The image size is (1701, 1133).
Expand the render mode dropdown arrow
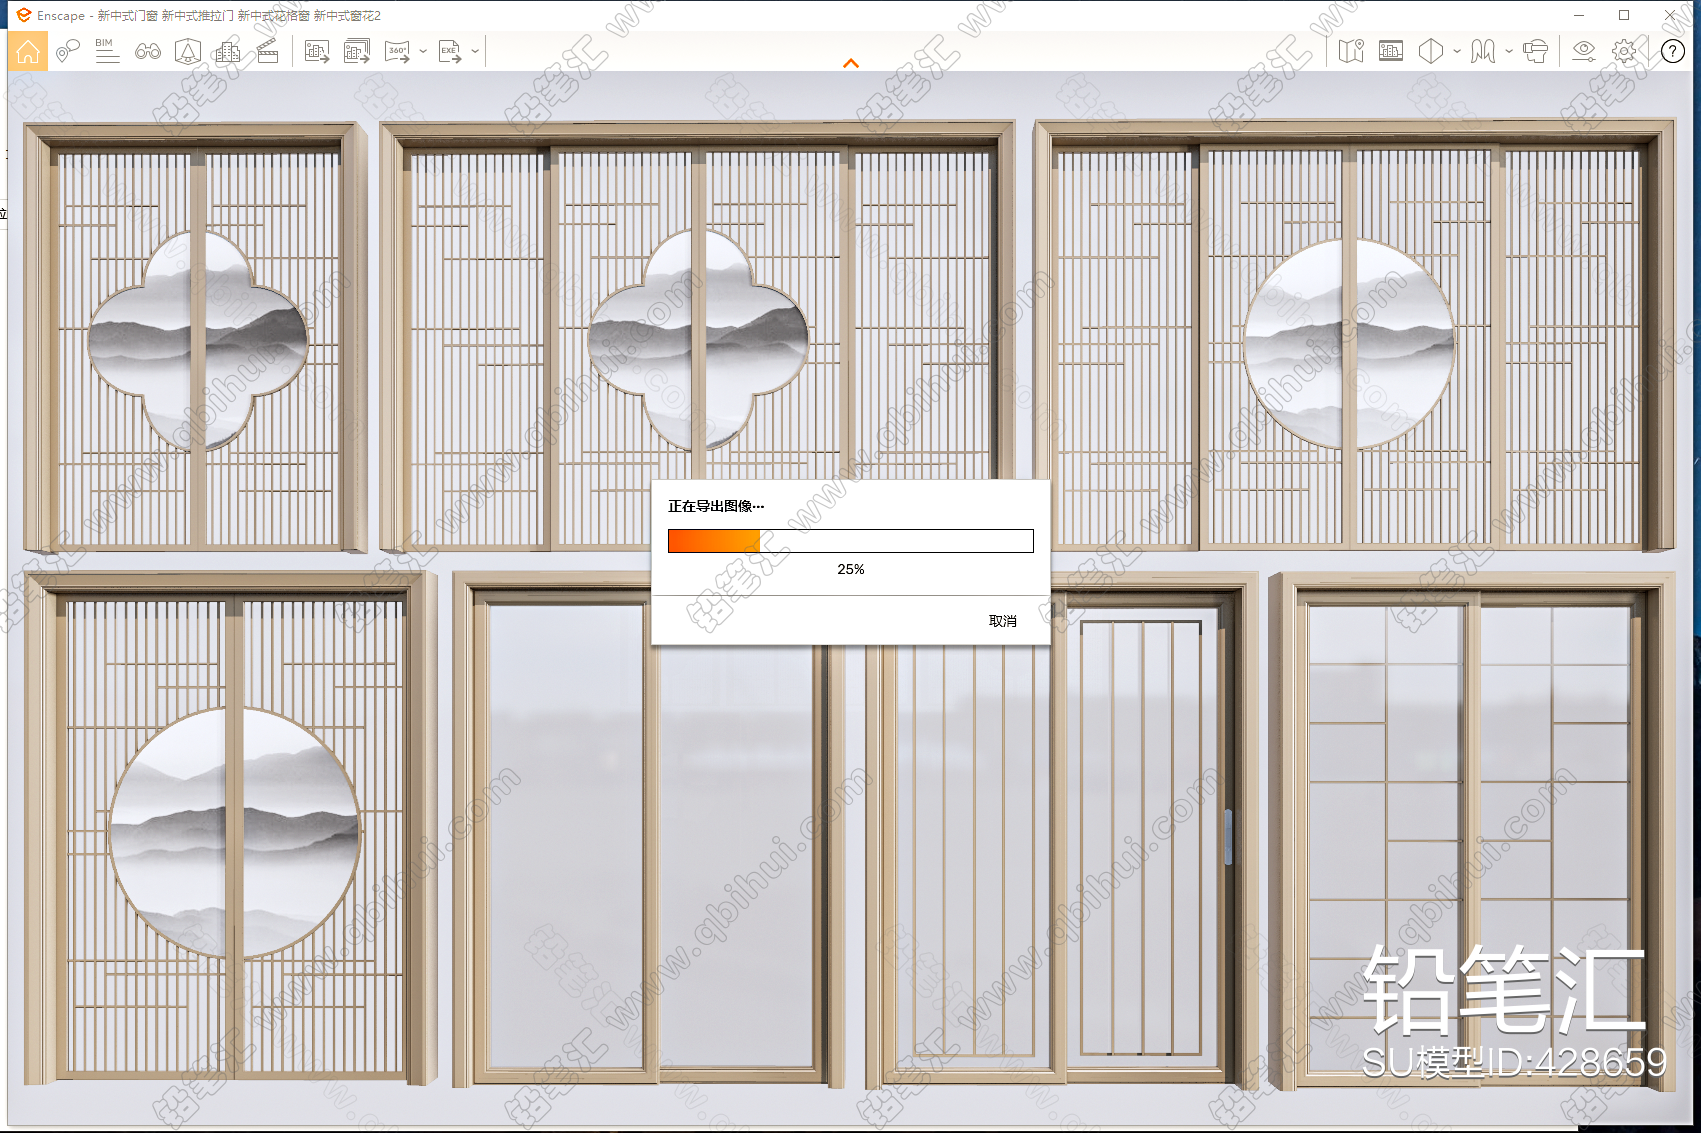1509,51
